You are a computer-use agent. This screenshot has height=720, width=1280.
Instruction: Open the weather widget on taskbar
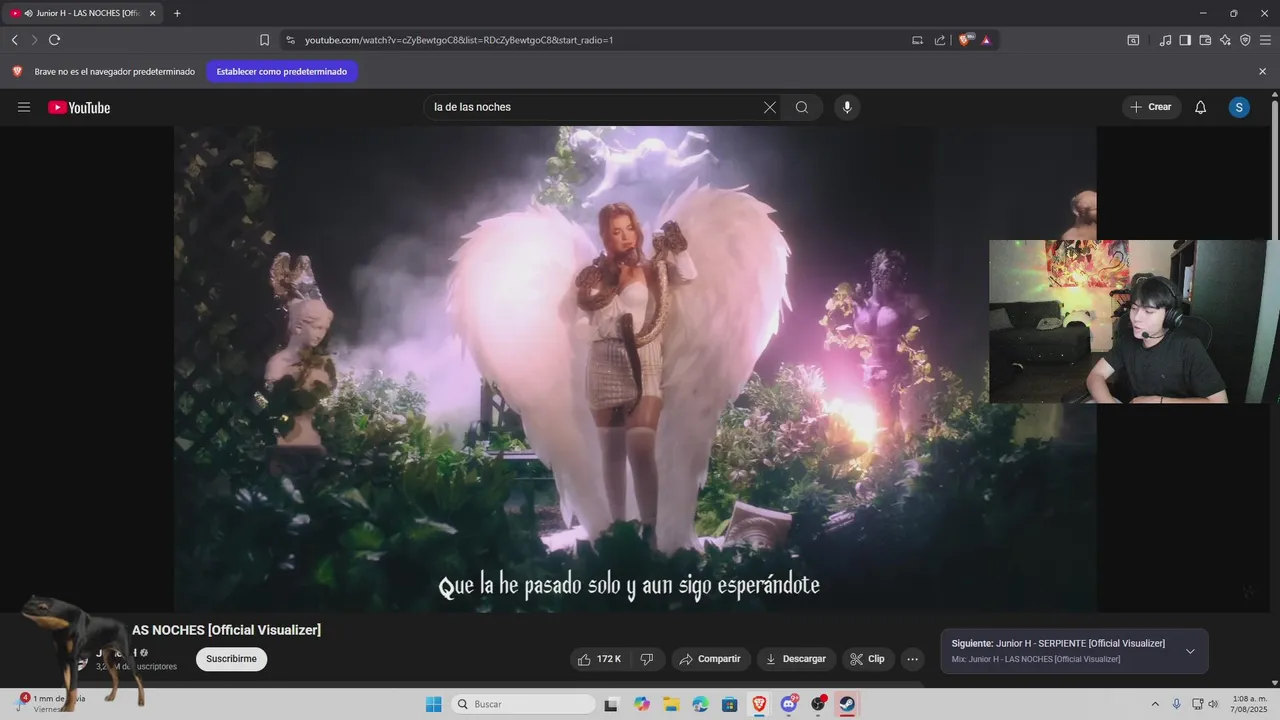pyautogui.click(x=52, y=703)
